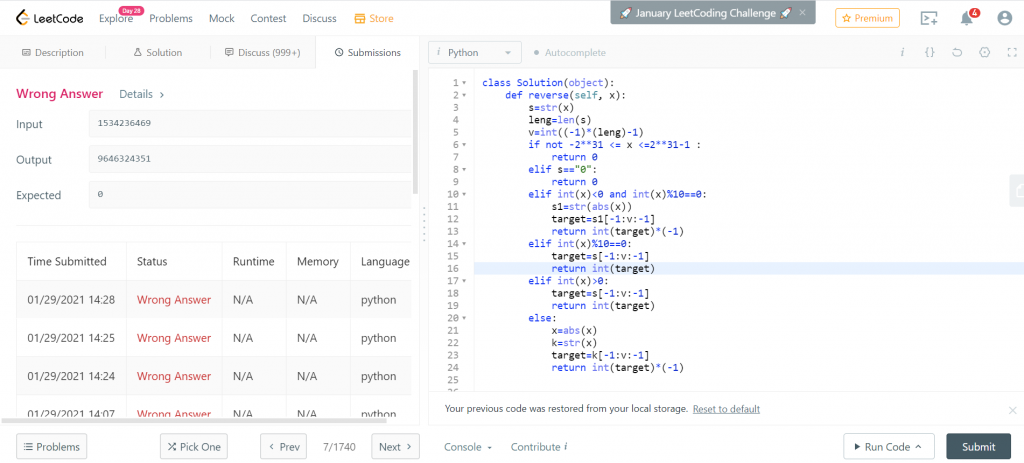
Task: Click the Premium button
Action: point(867,18)
